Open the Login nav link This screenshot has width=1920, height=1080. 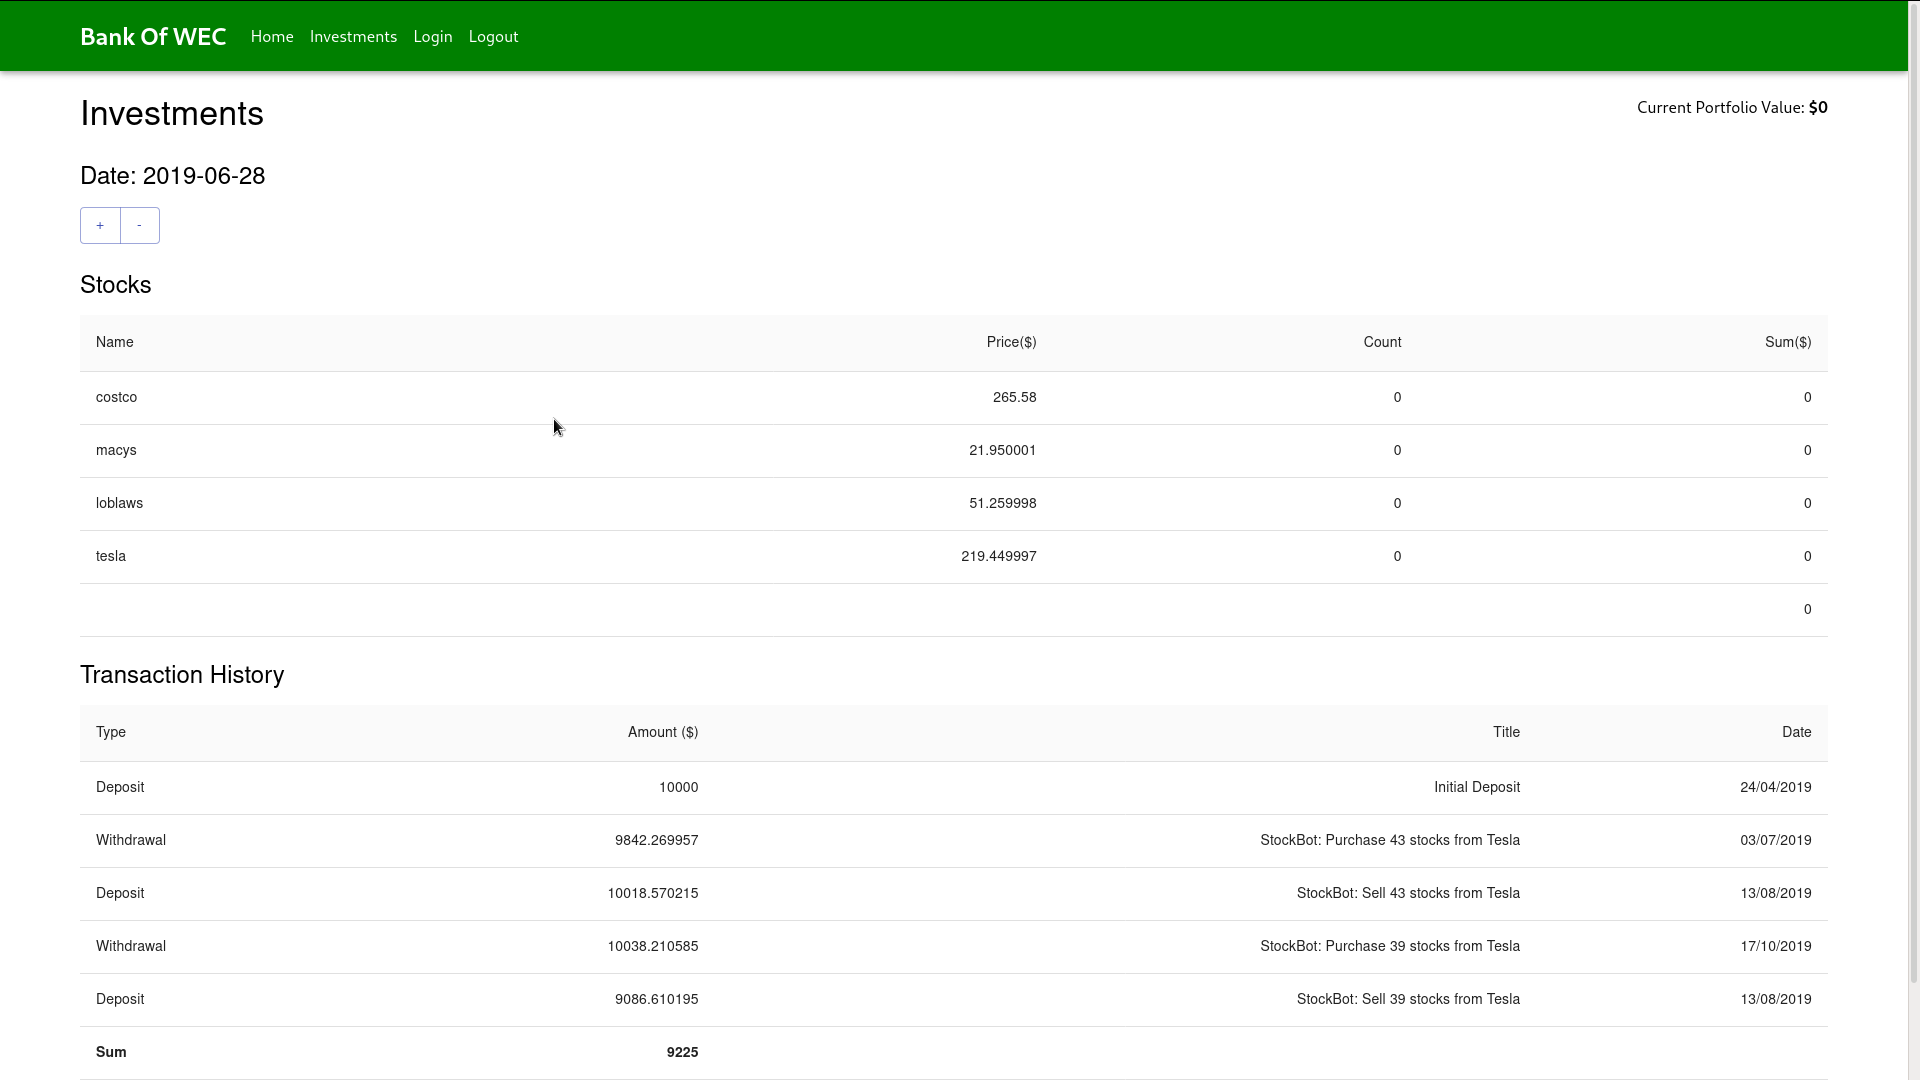pyautogui.click(x=433, y=37)
